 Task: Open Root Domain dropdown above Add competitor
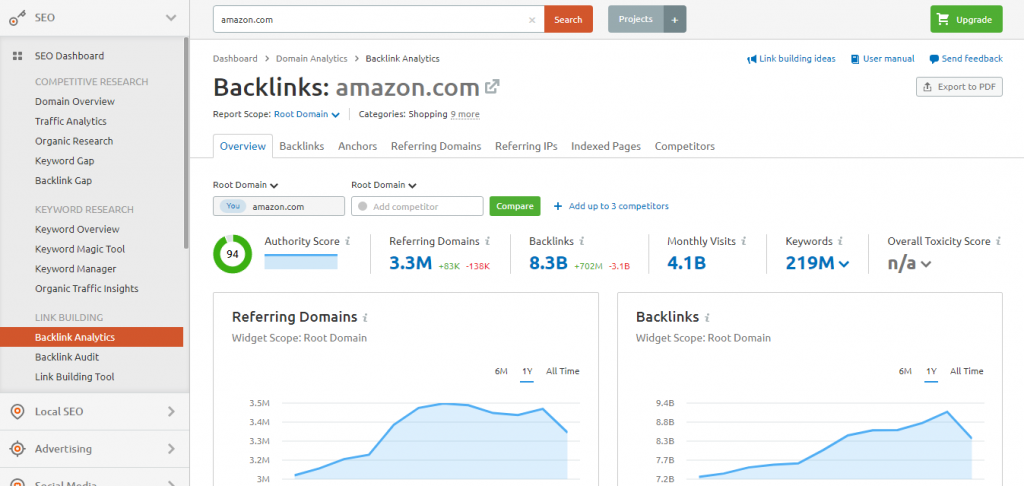coord(384,185)
